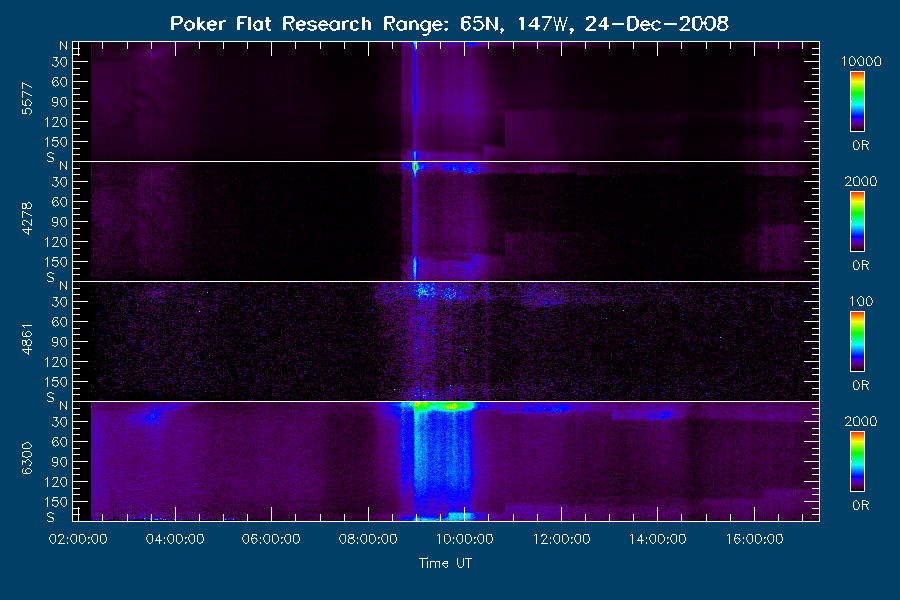Screen dimensions: 900x600
Task: Click the 120 tick label of the 5577 panel
Action: point(56,122)
